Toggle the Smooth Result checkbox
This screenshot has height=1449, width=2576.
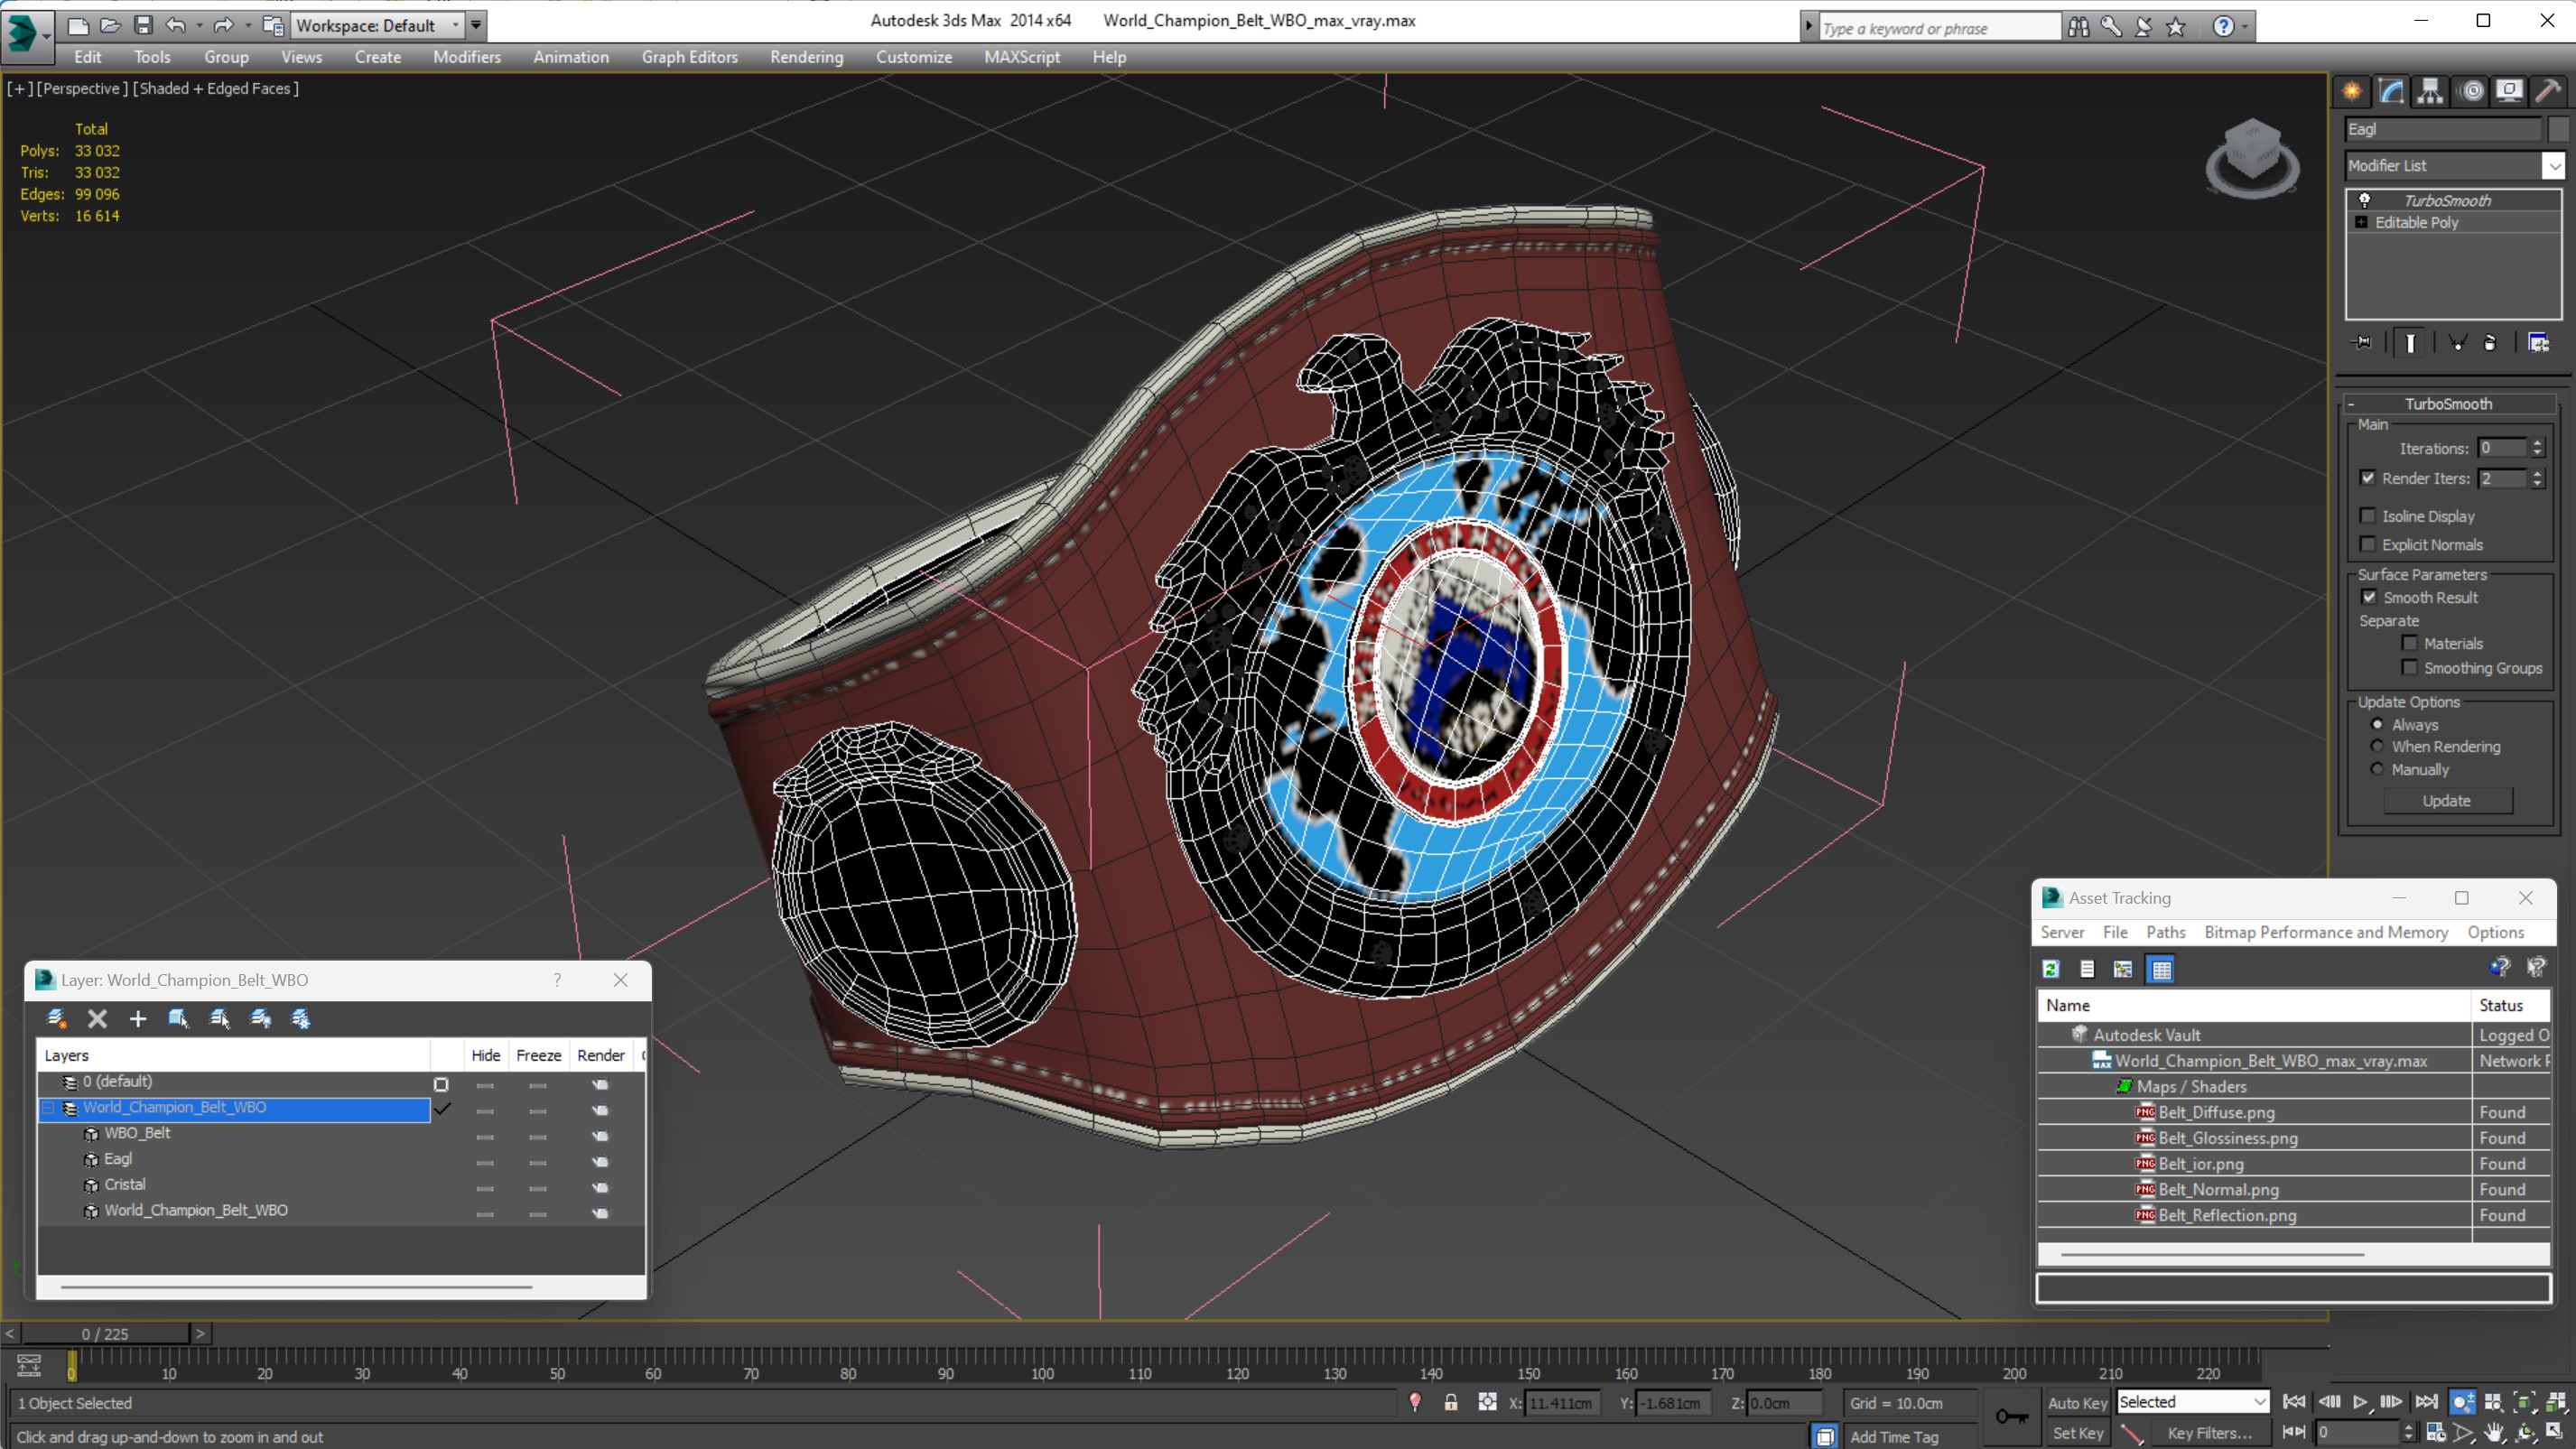coord(2369,597)
